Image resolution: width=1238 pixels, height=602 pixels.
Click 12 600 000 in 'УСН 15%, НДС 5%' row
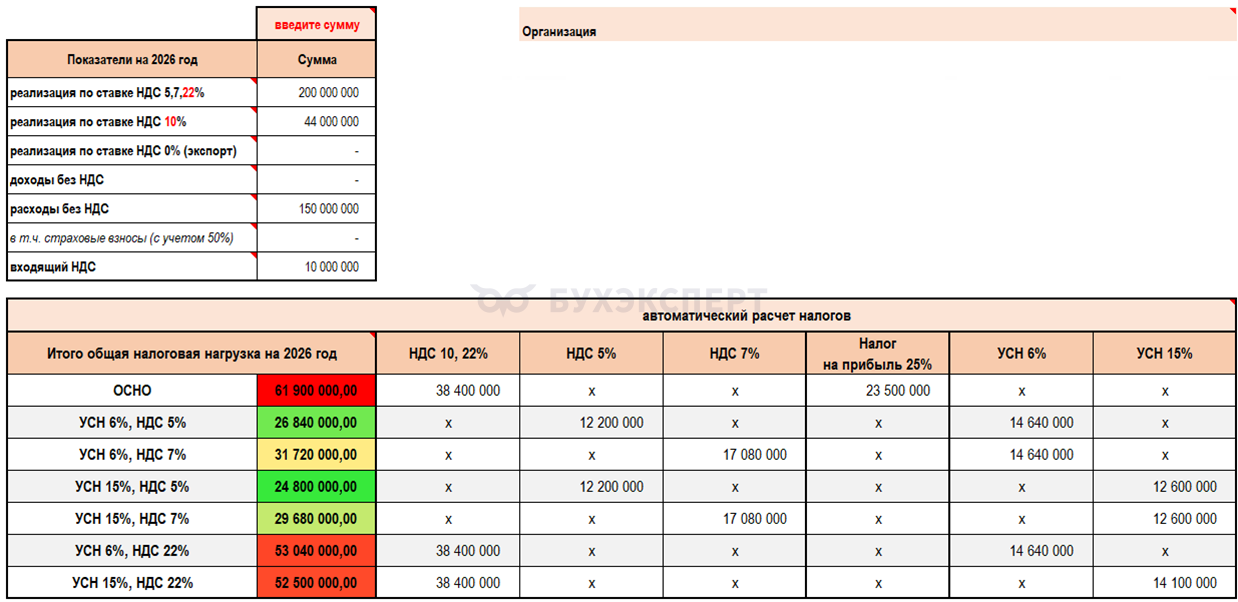1165,487
